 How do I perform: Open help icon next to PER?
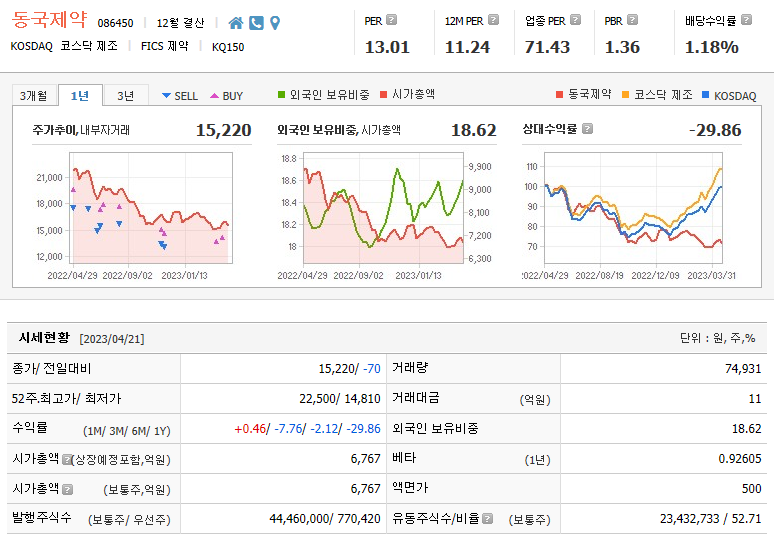point(391,20)
